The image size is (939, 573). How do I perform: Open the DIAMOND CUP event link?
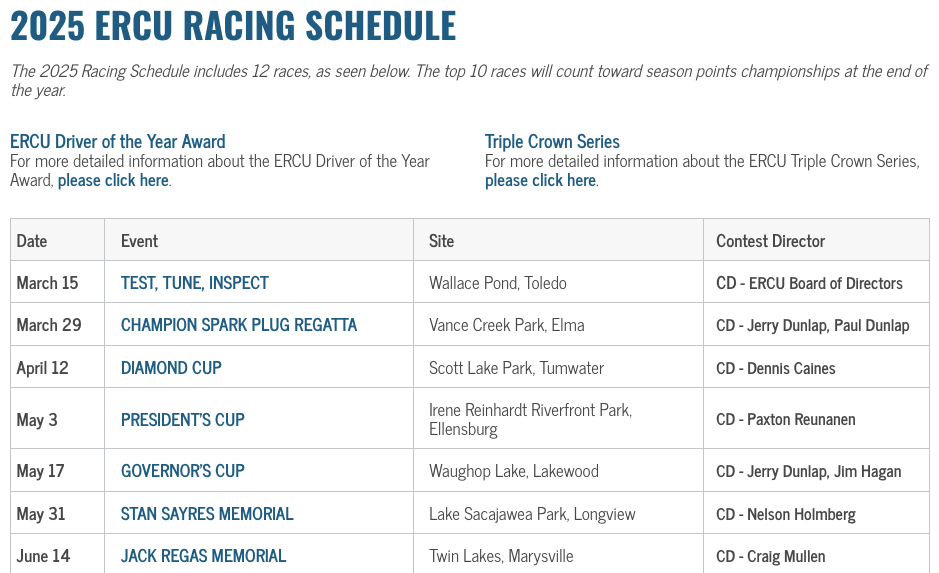[x=171, y=368]
